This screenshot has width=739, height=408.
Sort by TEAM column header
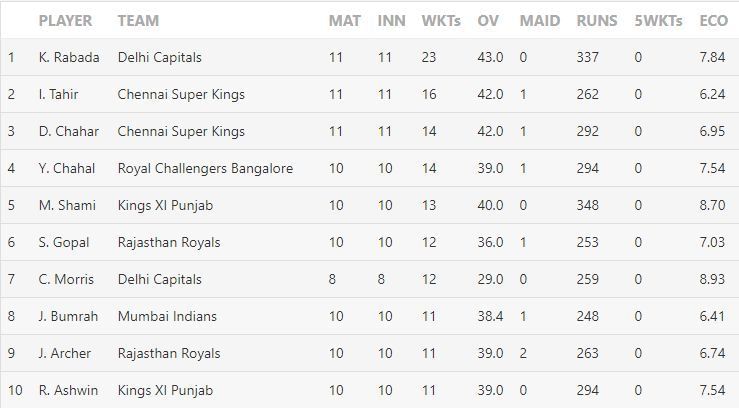(138, 21)
